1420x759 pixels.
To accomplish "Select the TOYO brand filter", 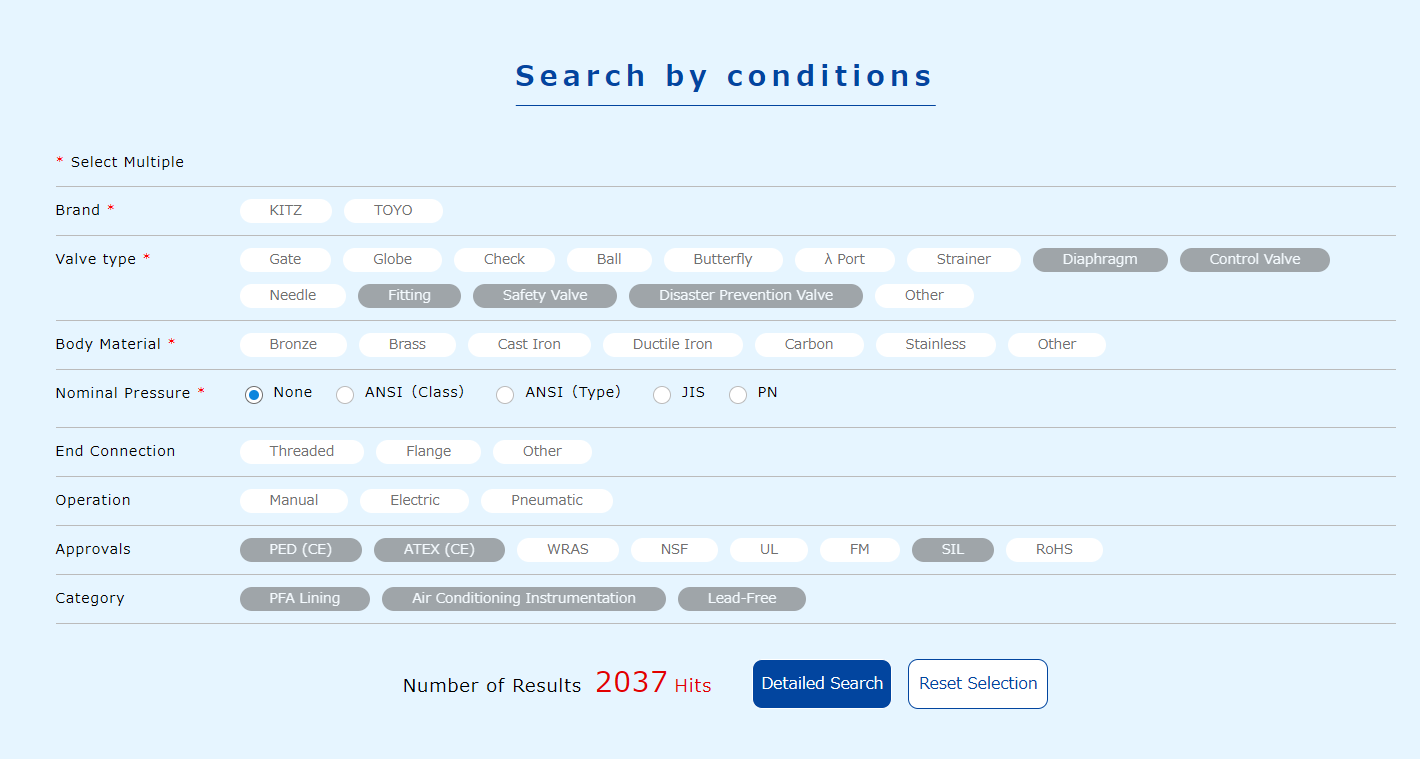I will [392, 210].
